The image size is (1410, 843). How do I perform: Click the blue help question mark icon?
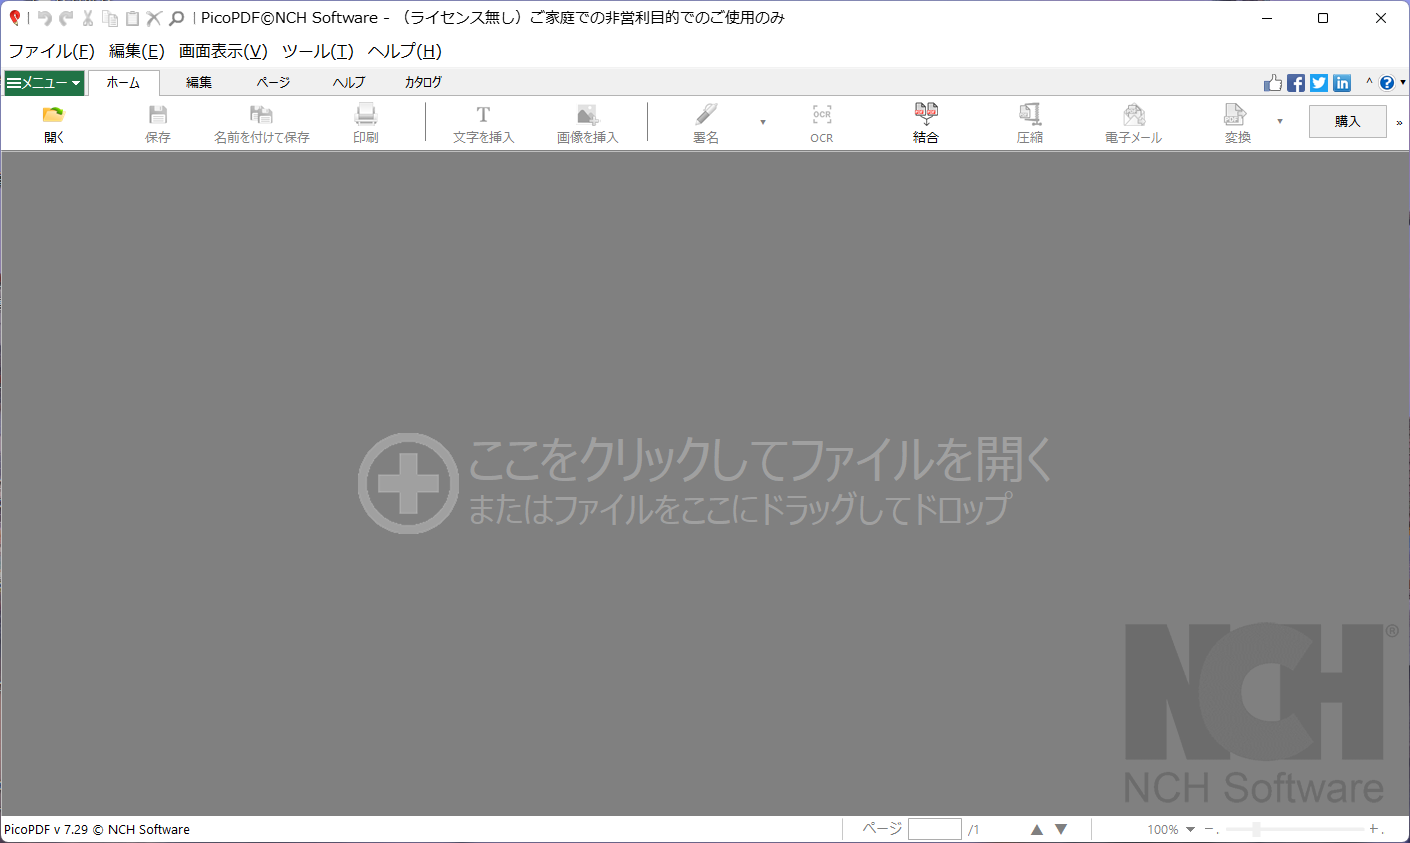click(x=1386, y=83)
